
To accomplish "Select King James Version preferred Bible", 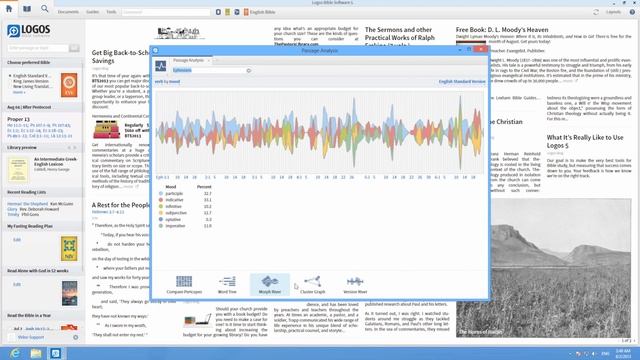I will [x=31, y=81].
